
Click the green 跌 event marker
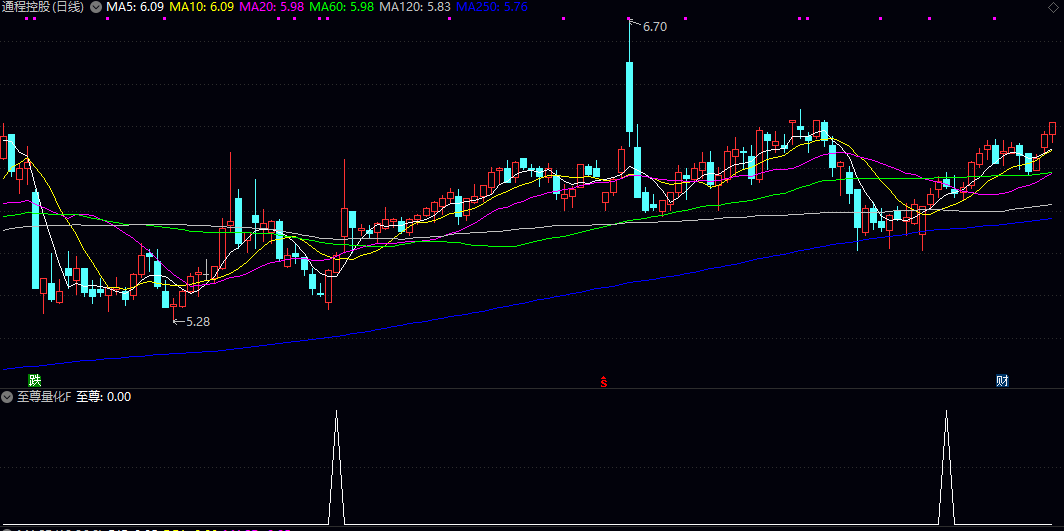point(35,380)
